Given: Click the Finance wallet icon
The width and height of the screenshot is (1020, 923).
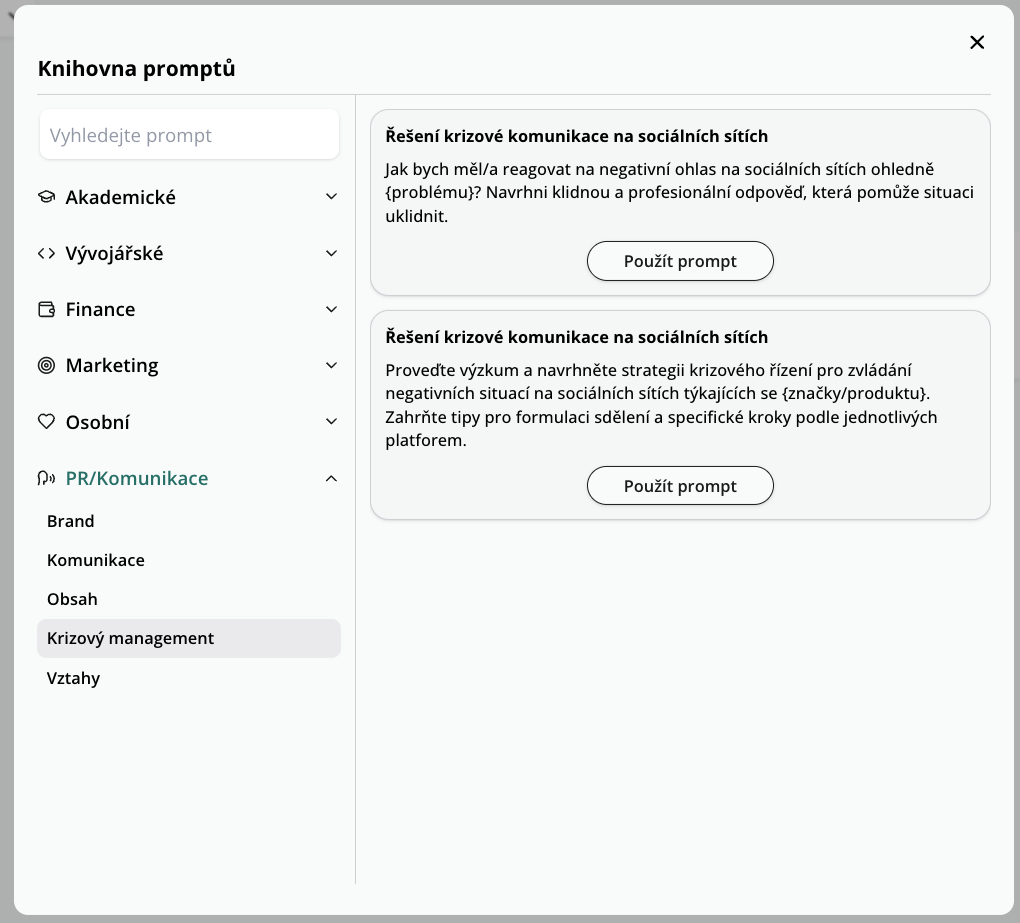Looking at the screenshot, I should point(46,309).
